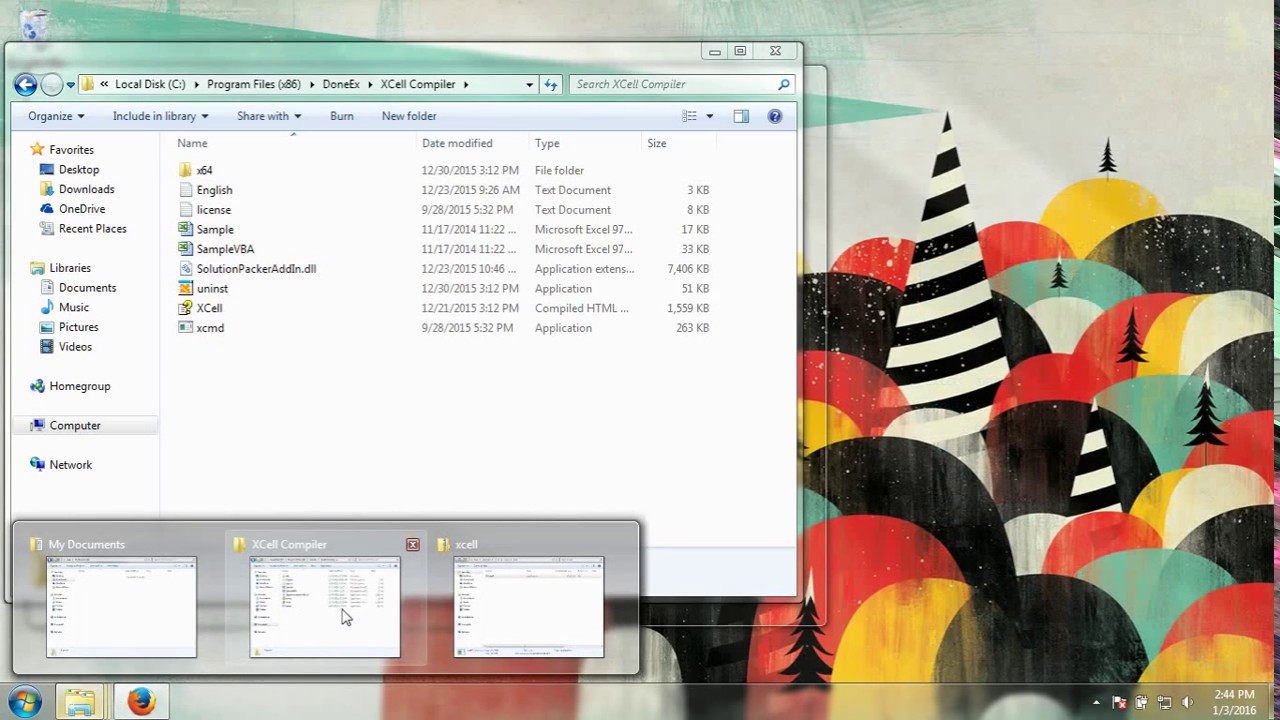Open the view options dropdown arrow
Image resolution: width=1280 pixels, height=720 pixels.
710,116
